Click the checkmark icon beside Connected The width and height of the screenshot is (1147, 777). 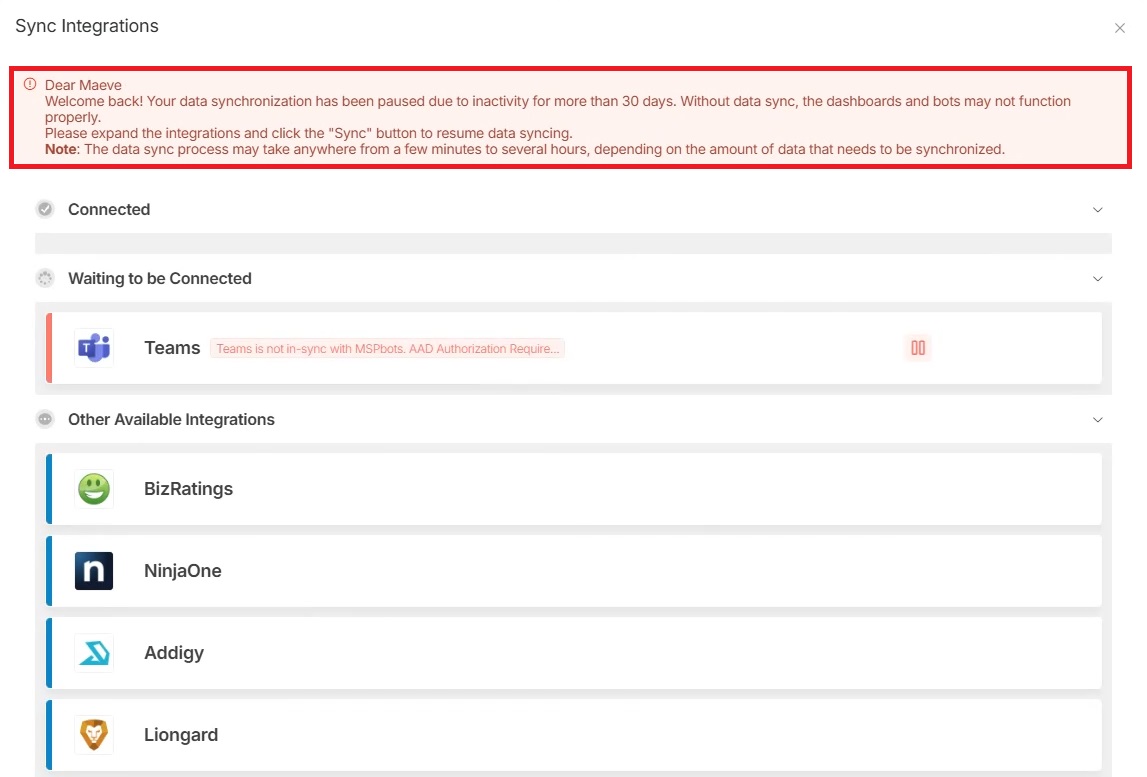click(x=45, y=209)
